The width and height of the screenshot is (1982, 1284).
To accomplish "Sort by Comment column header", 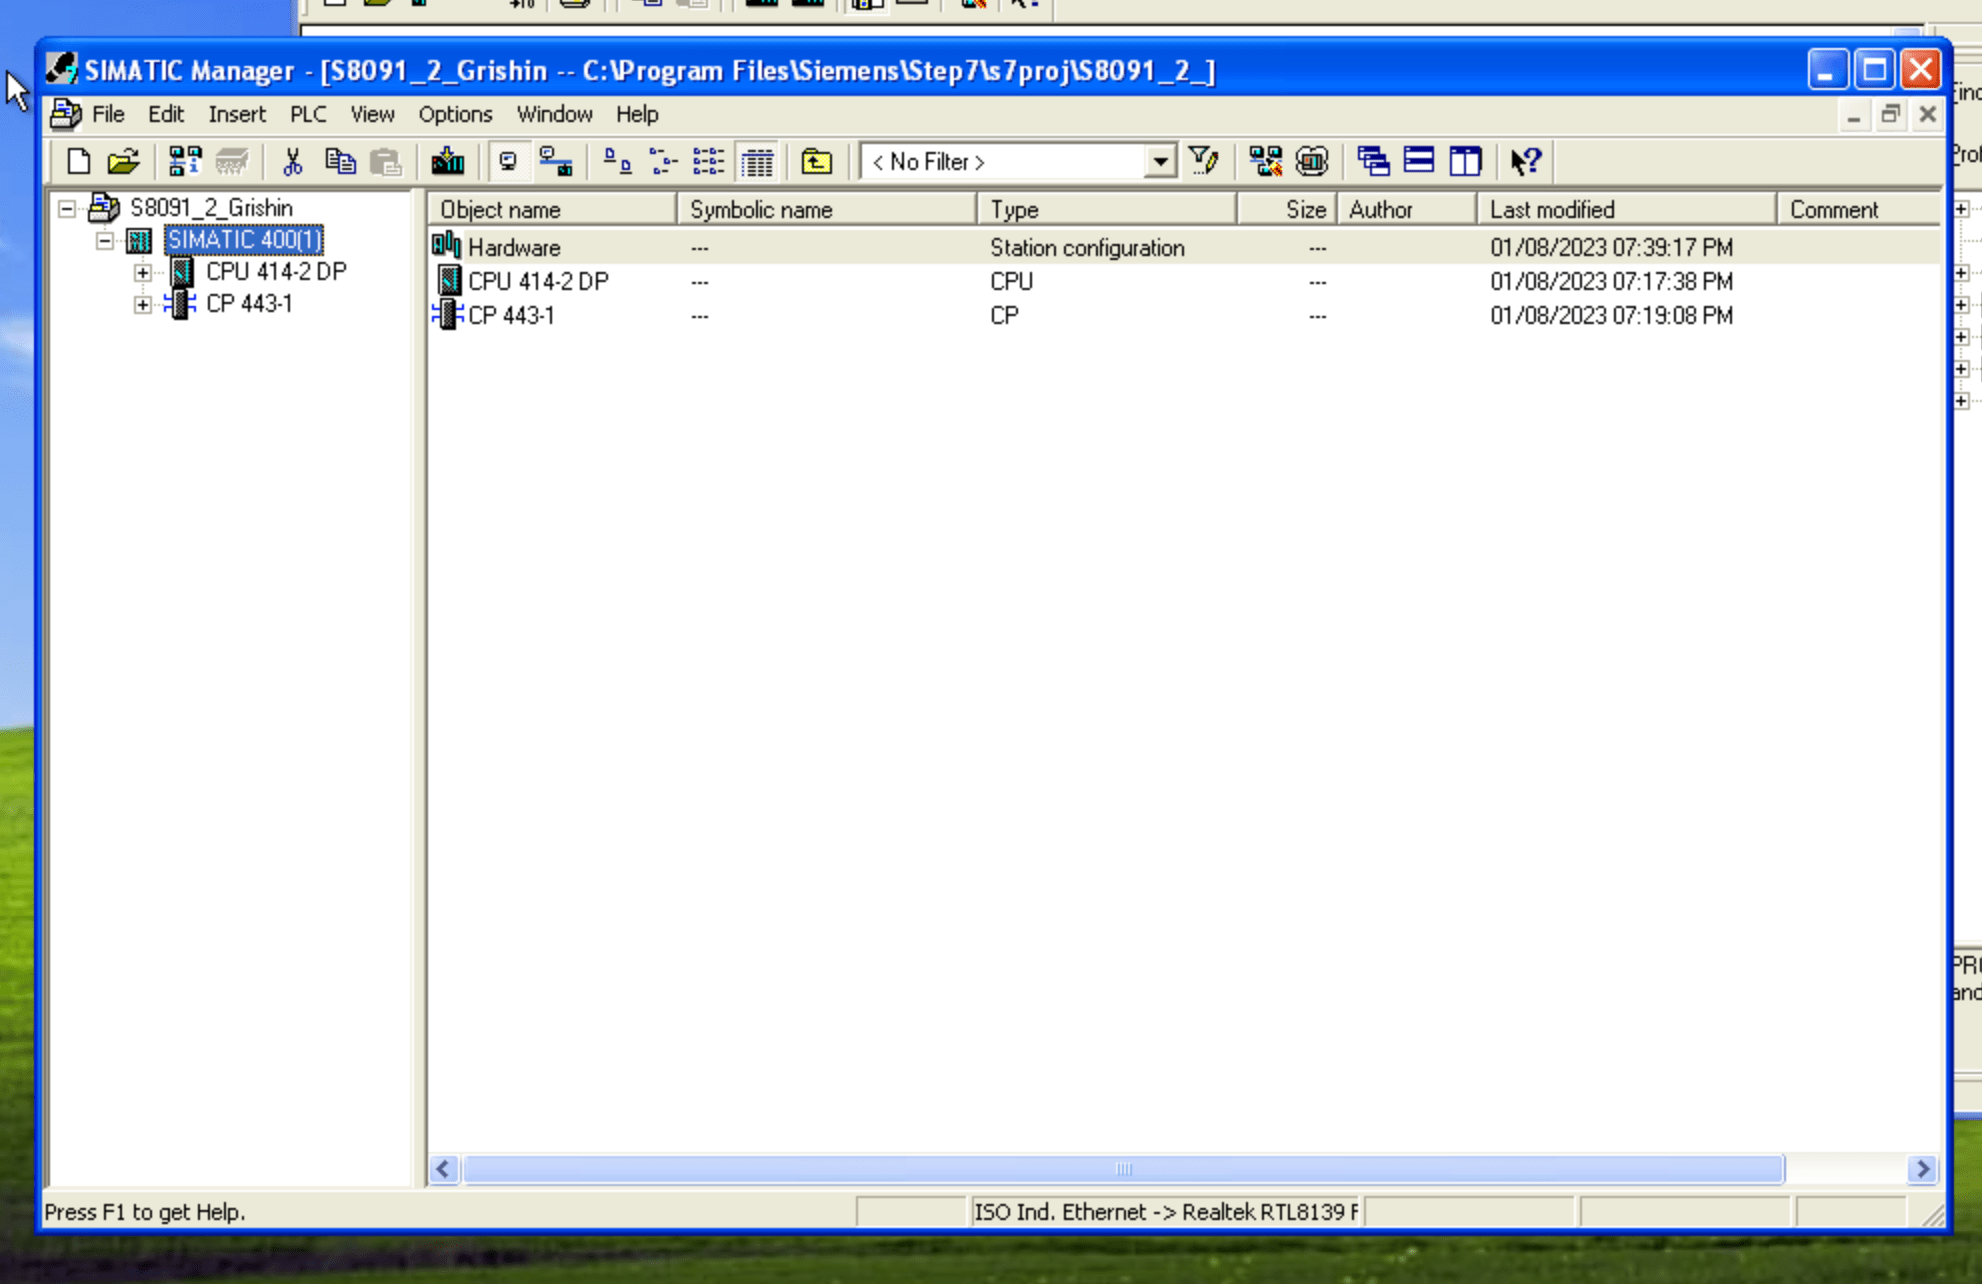I will pyautogui.click(x=1859, y=209).
